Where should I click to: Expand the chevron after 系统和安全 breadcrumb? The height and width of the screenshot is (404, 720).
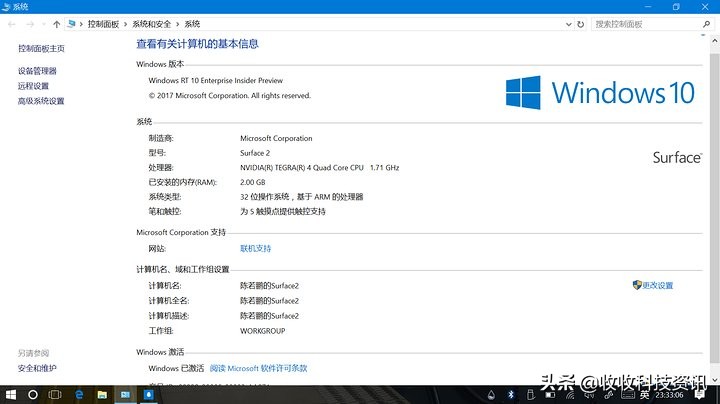coord(178,24)
